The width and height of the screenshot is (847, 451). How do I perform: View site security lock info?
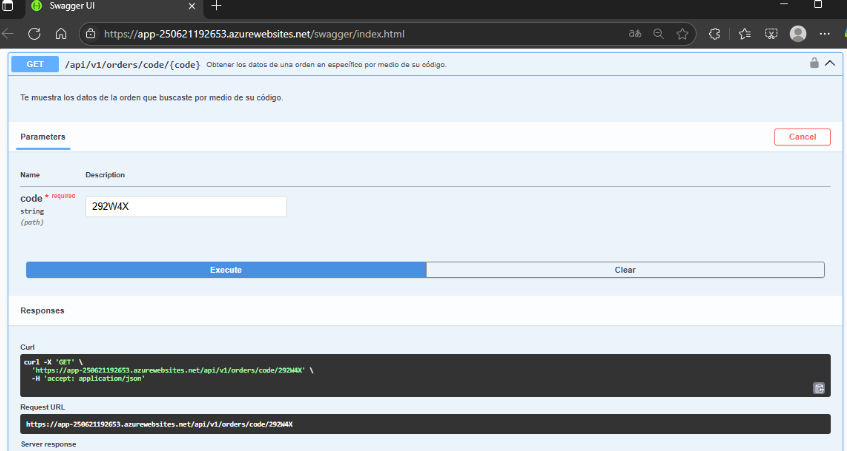point(91,33)
